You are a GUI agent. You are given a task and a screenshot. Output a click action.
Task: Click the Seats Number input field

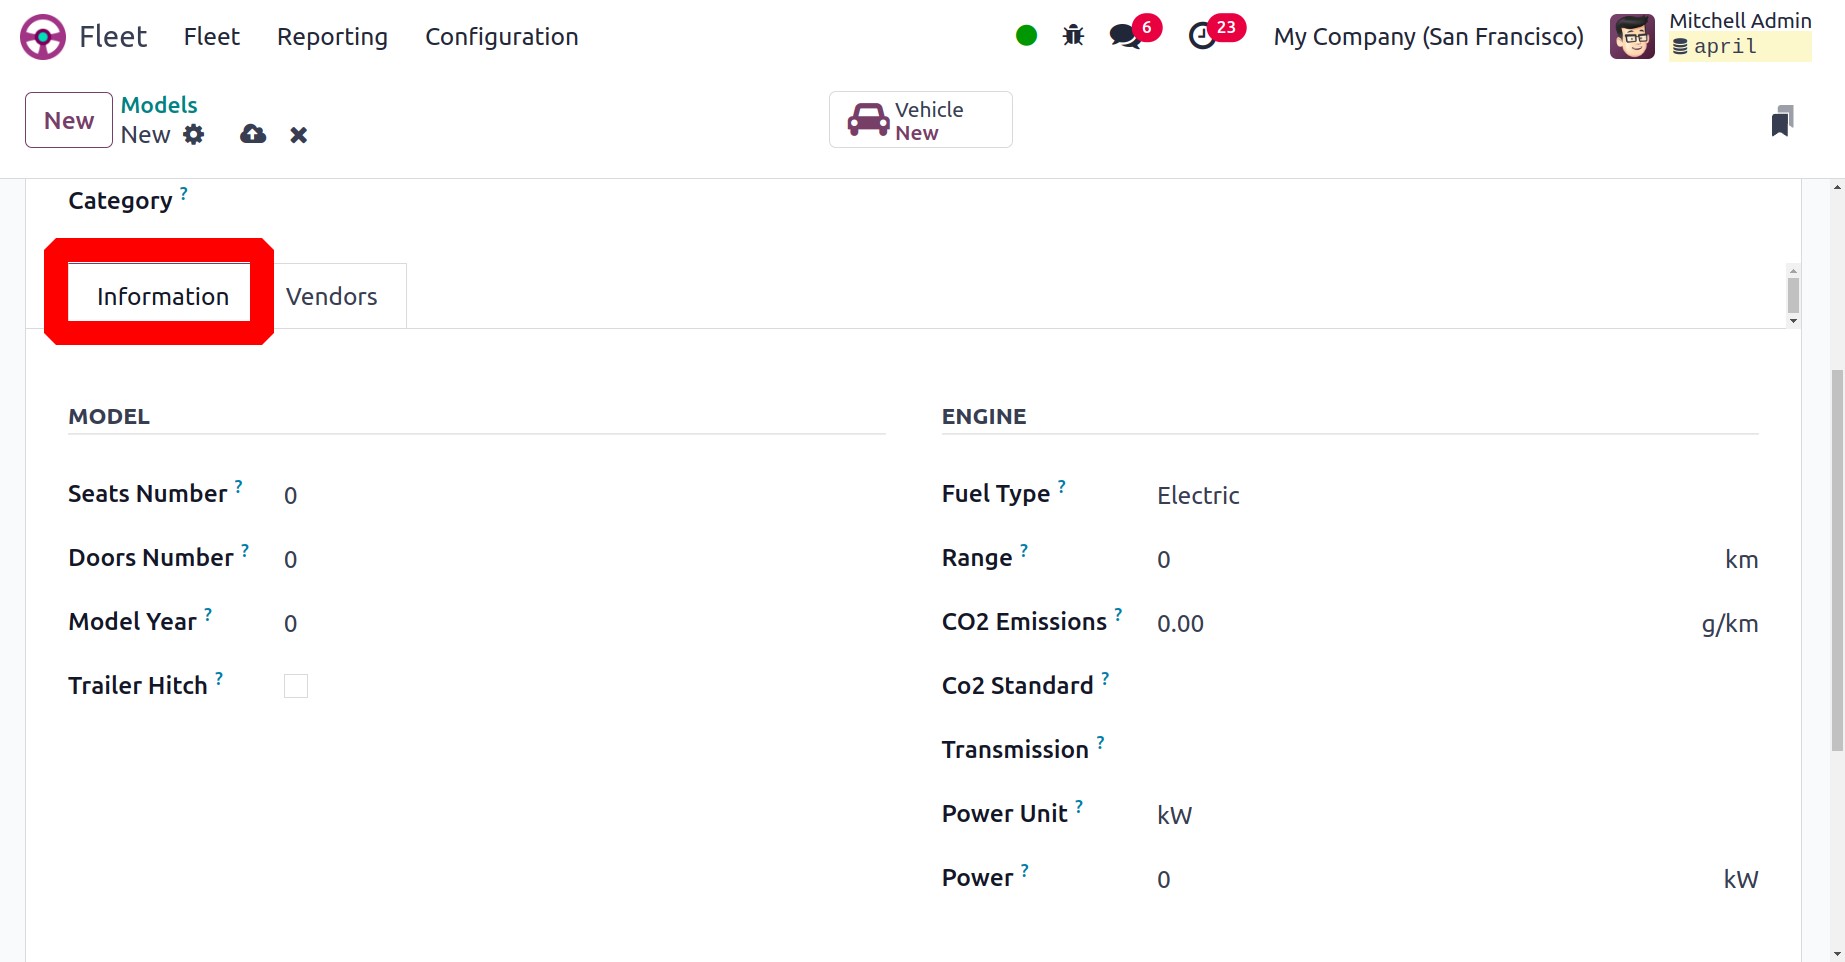(580, 495)
